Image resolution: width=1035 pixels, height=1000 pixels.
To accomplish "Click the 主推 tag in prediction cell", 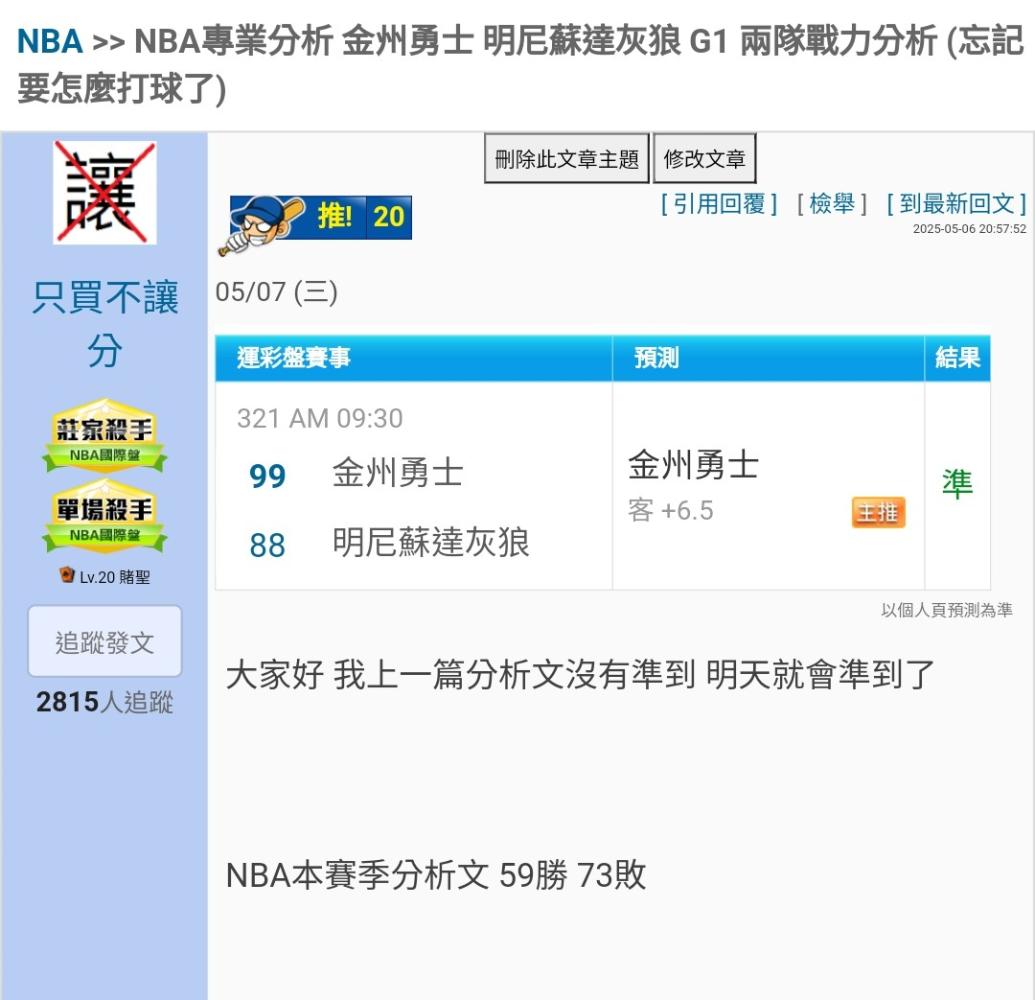I will [879, 513].
